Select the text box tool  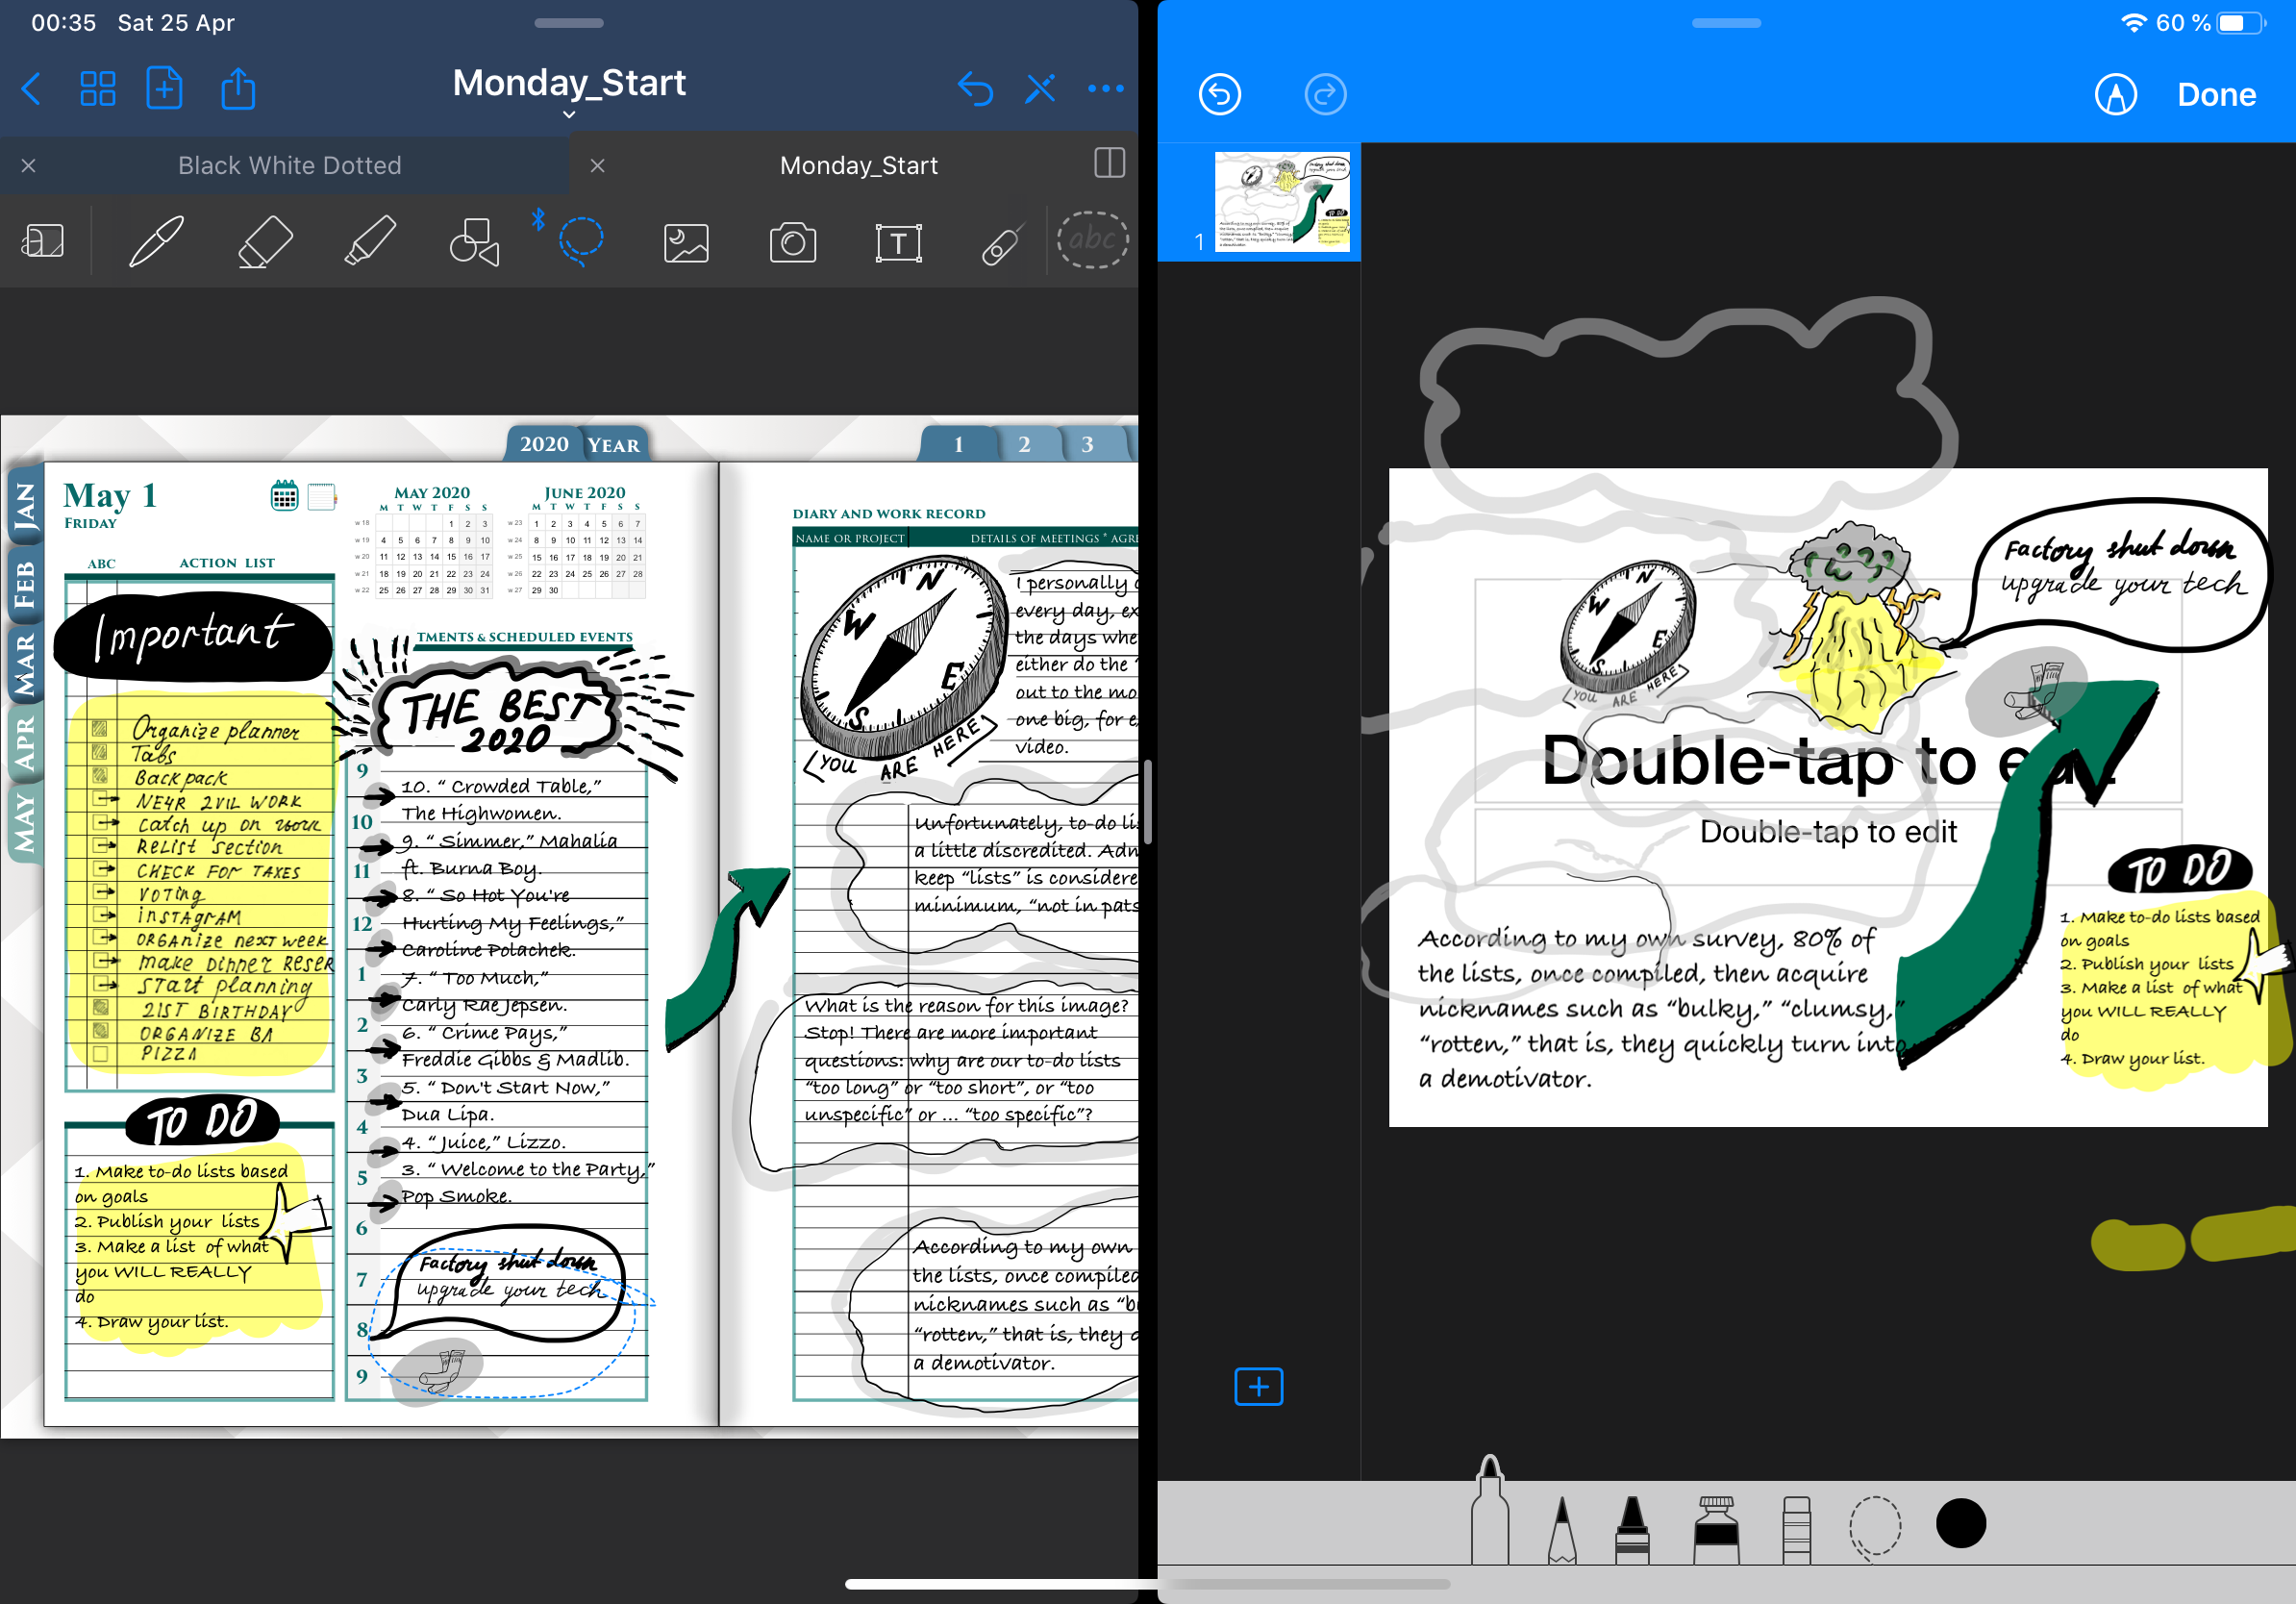pos(898,242)
